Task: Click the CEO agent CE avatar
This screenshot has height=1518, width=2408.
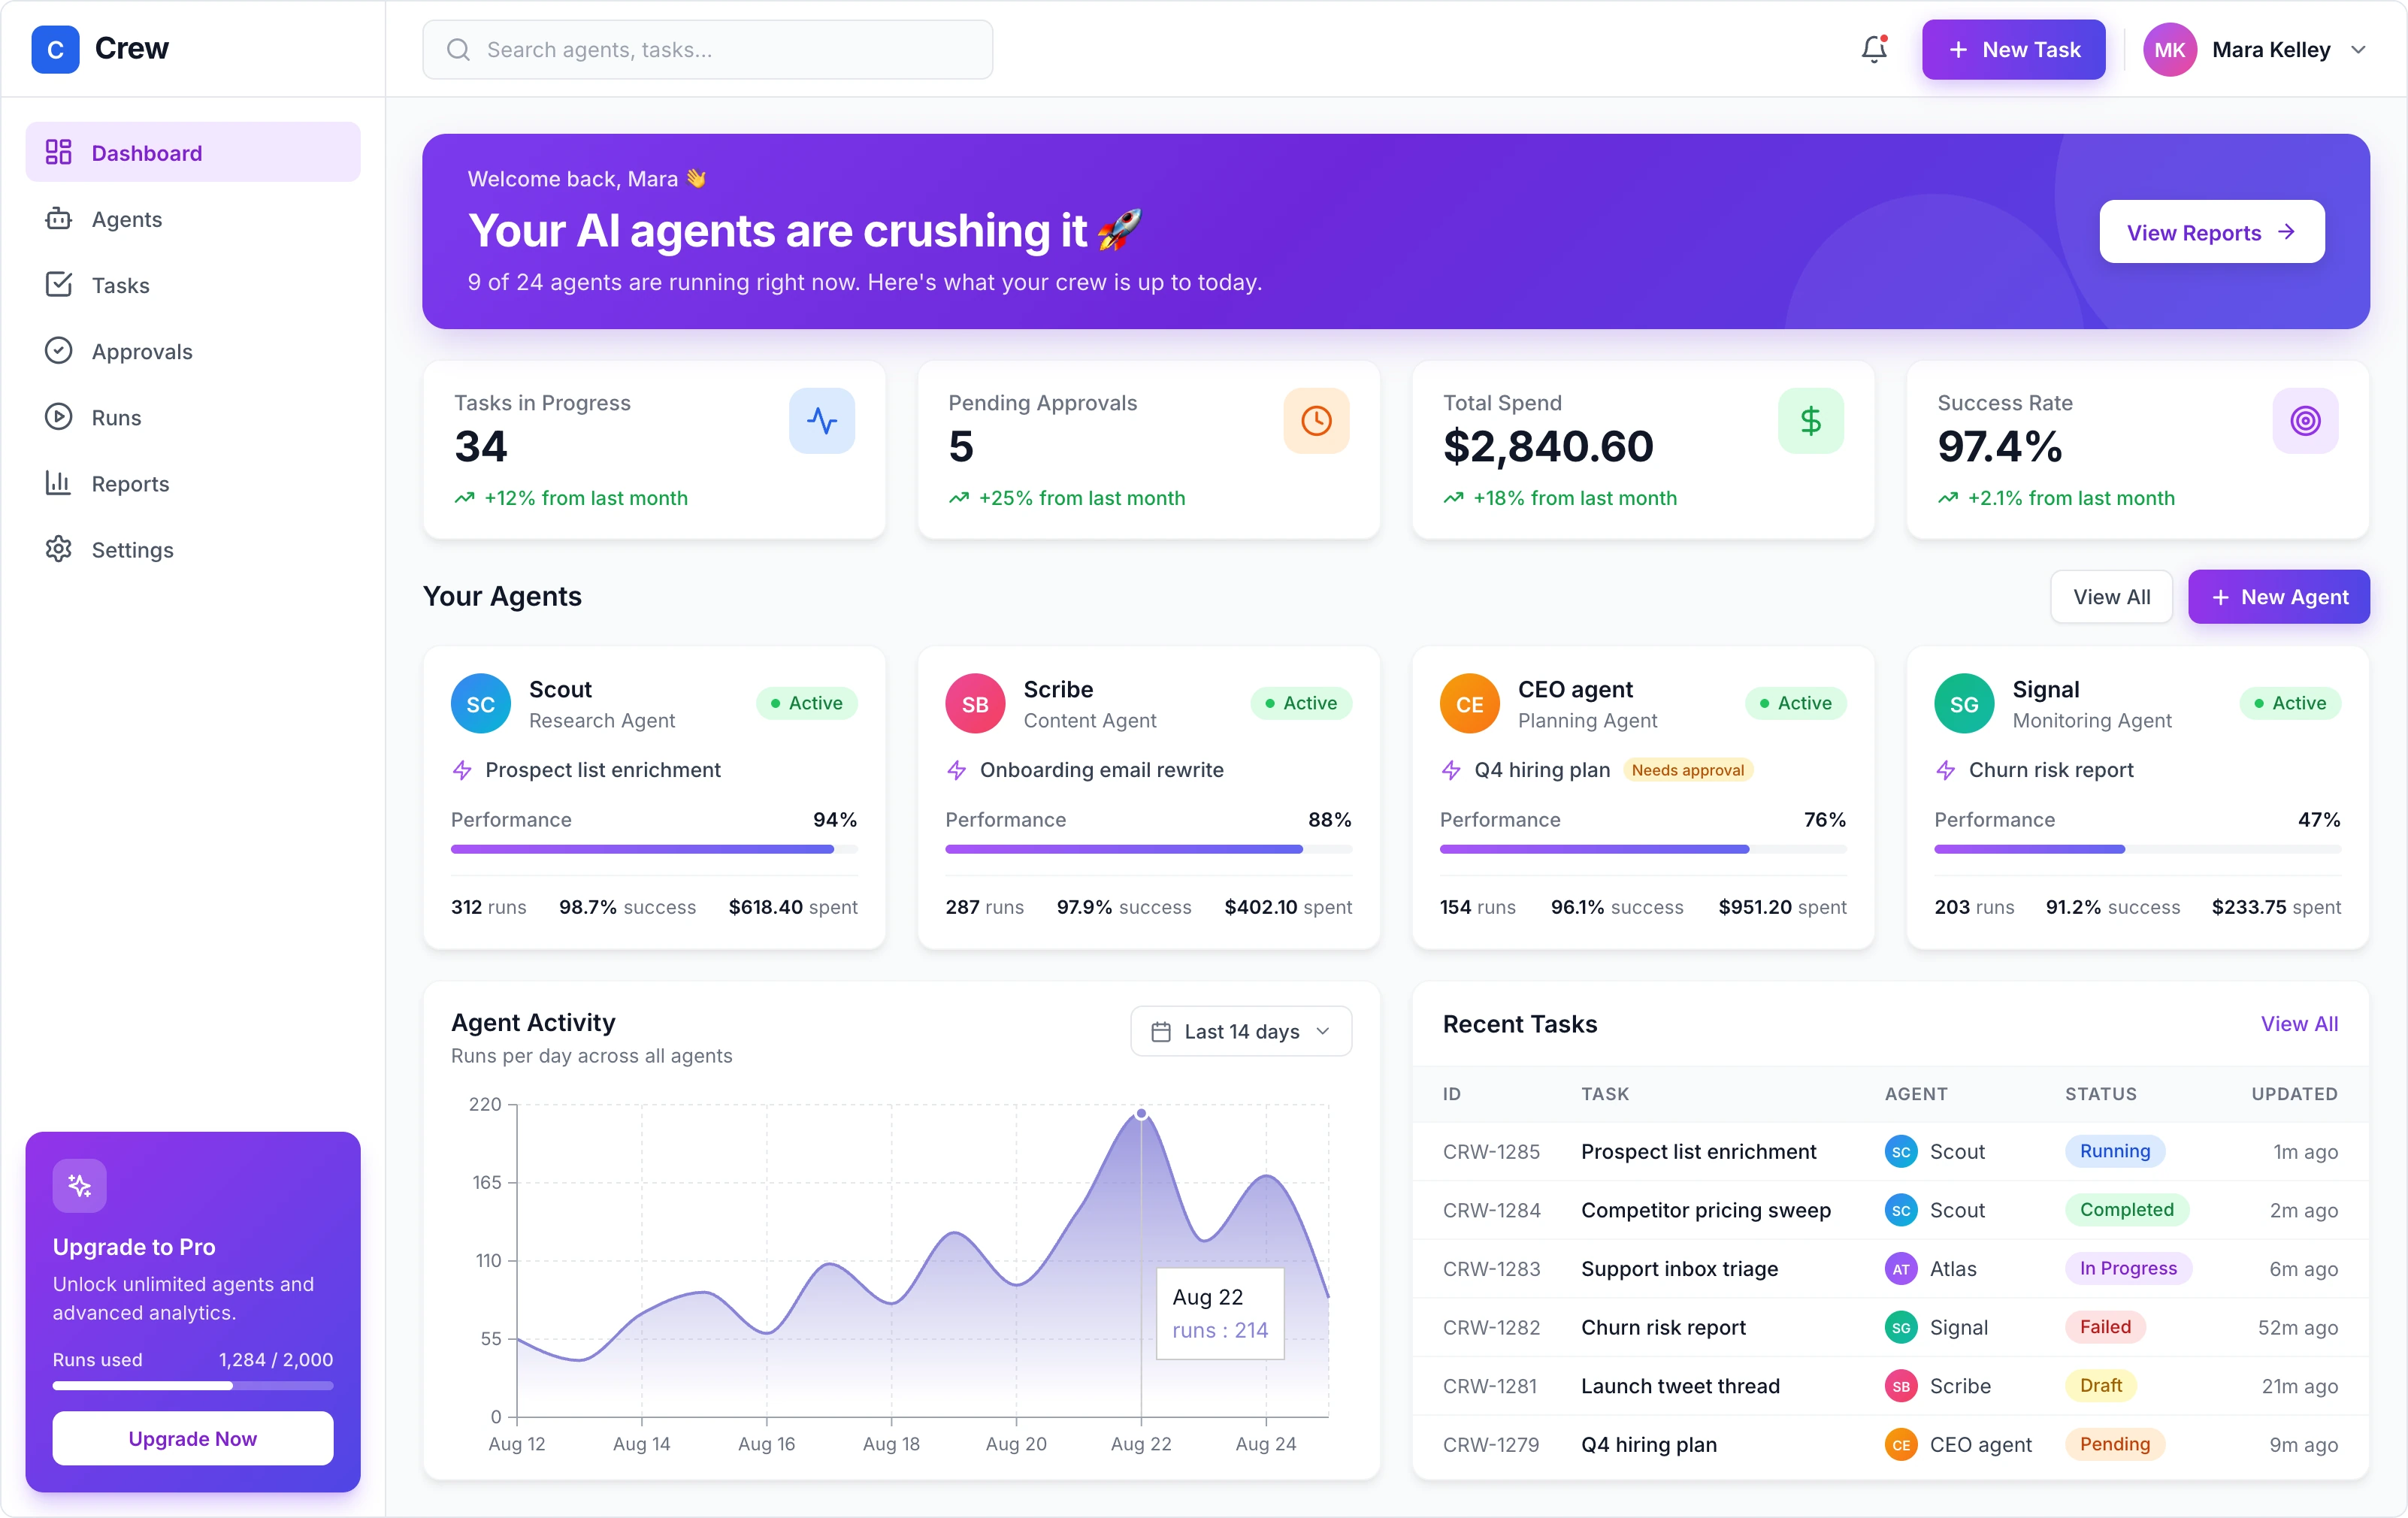Action: click(x=1470, y=704)
